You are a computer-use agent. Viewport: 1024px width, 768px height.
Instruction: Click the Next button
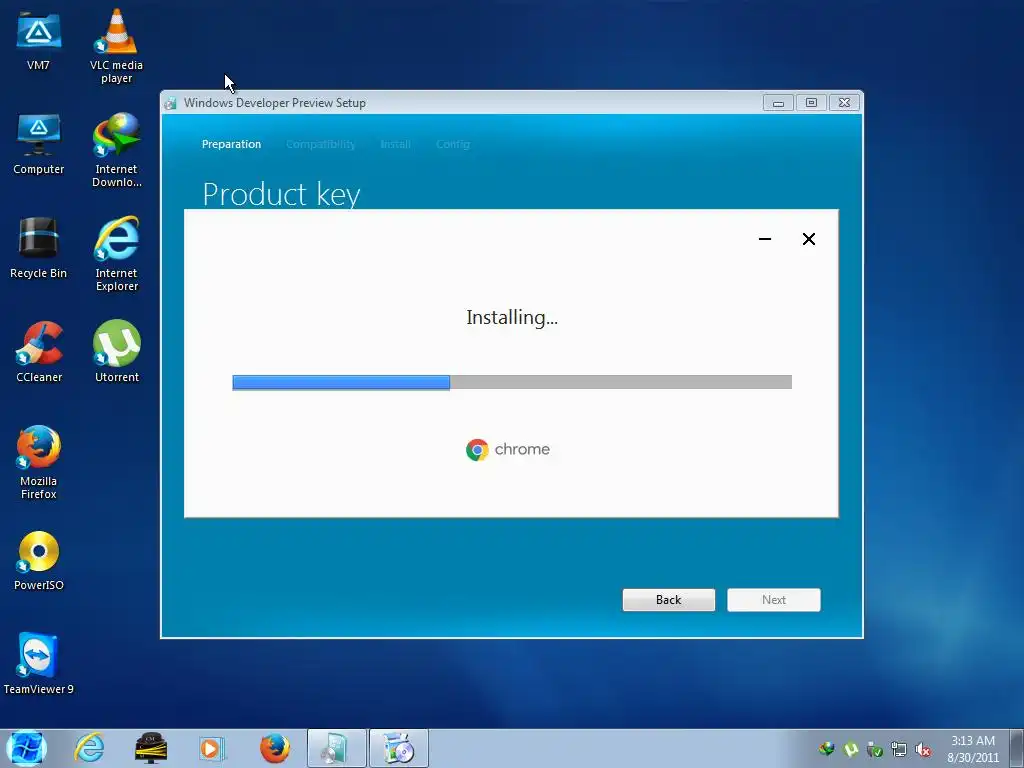pyautogui.click(x=774, y=600)
